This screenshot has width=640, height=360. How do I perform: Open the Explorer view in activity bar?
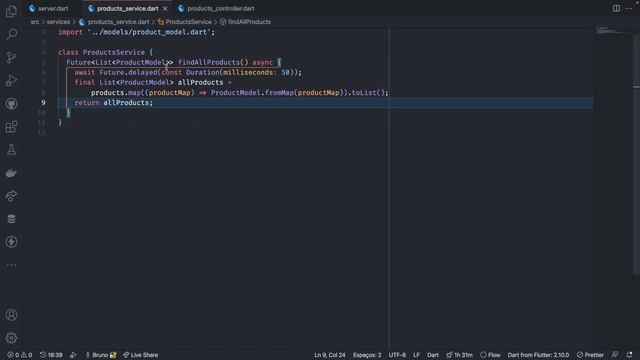point(11,11)
